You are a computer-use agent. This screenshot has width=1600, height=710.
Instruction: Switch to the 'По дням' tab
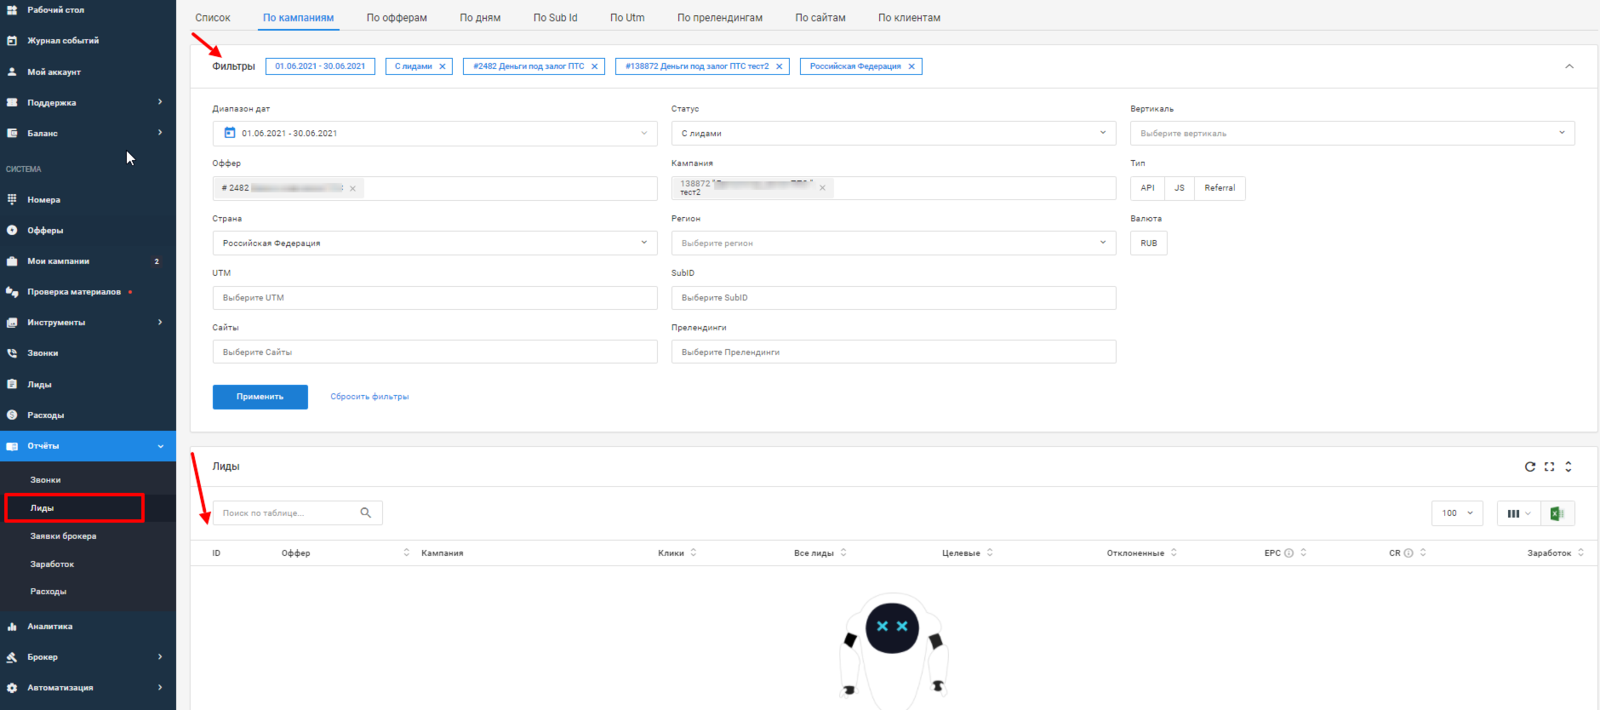point(480,18)
